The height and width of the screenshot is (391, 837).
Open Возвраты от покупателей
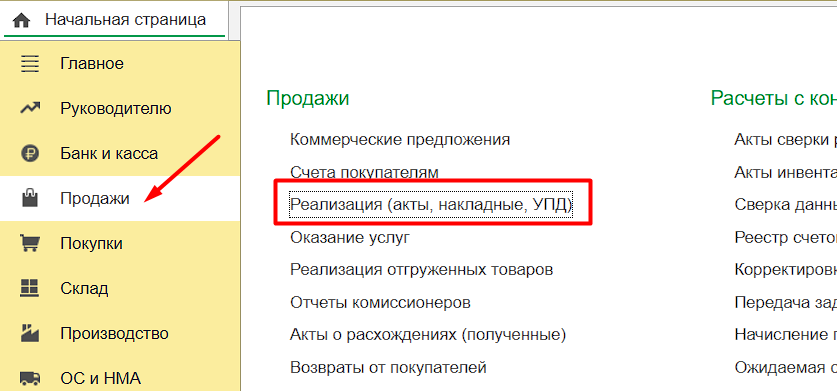[x=388, y=368]
